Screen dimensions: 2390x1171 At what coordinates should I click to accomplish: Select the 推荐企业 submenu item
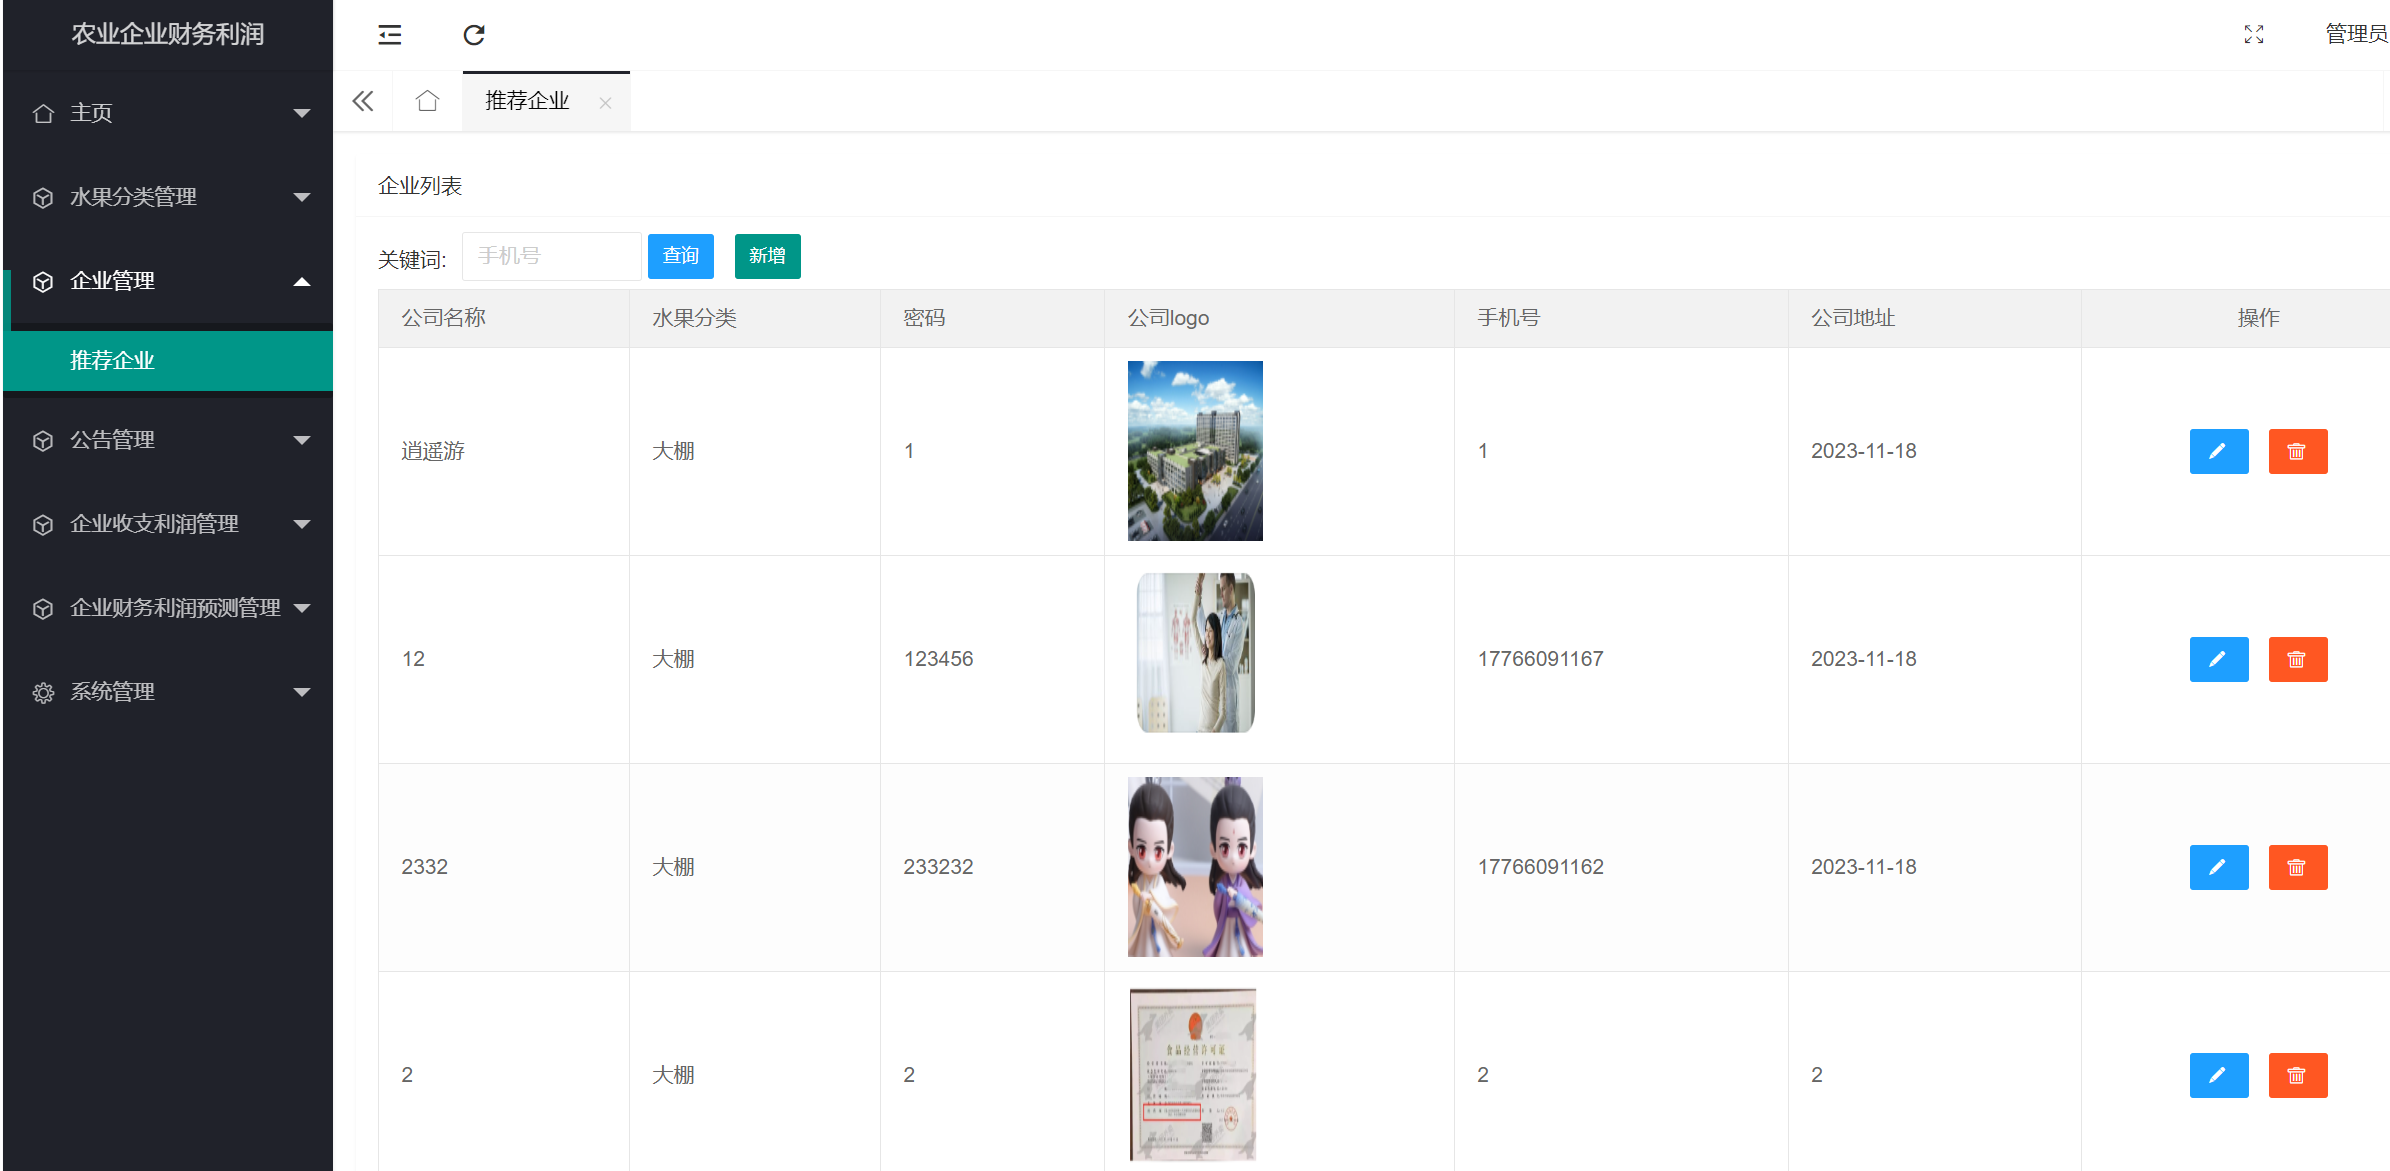pyautogui.click(x=112, y=360)
